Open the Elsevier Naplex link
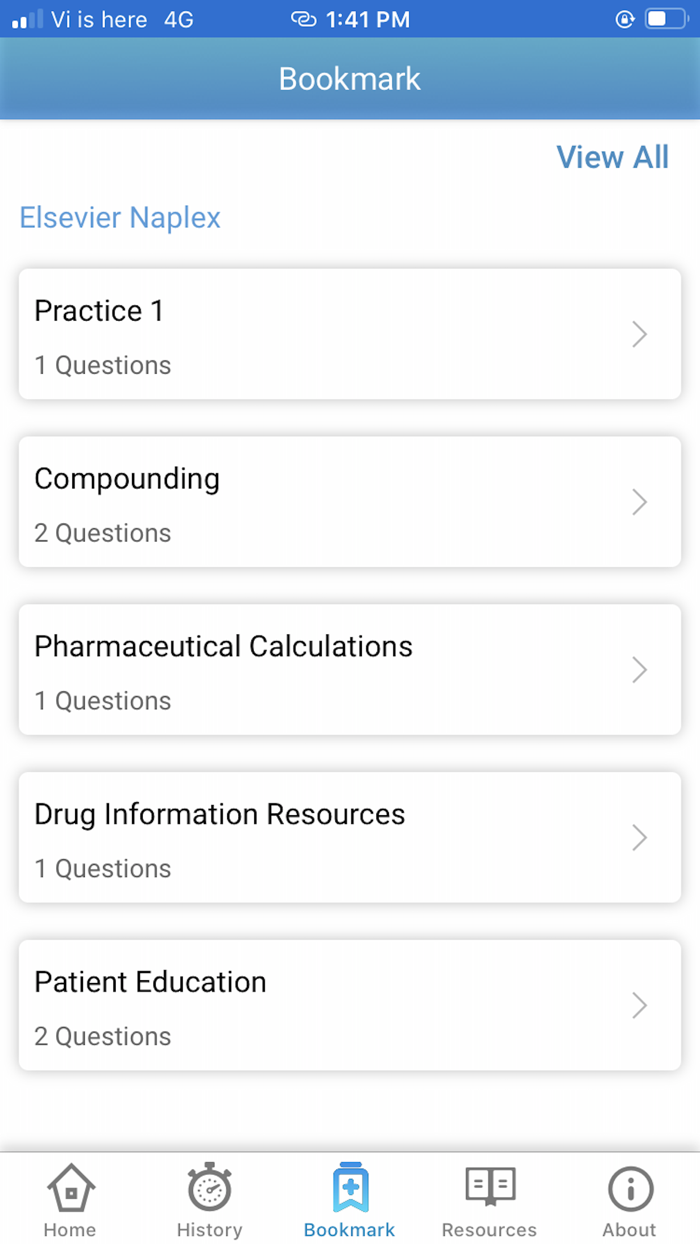Screen dimensions: 700x1244 [x=119, y=218]
